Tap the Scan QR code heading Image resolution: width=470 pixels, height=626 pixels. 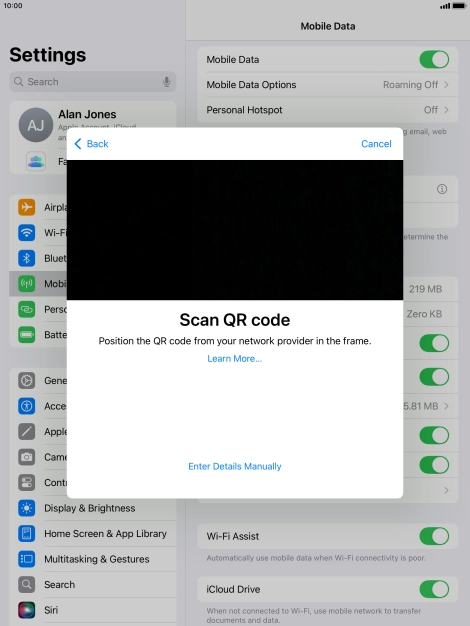pos(235,320)
